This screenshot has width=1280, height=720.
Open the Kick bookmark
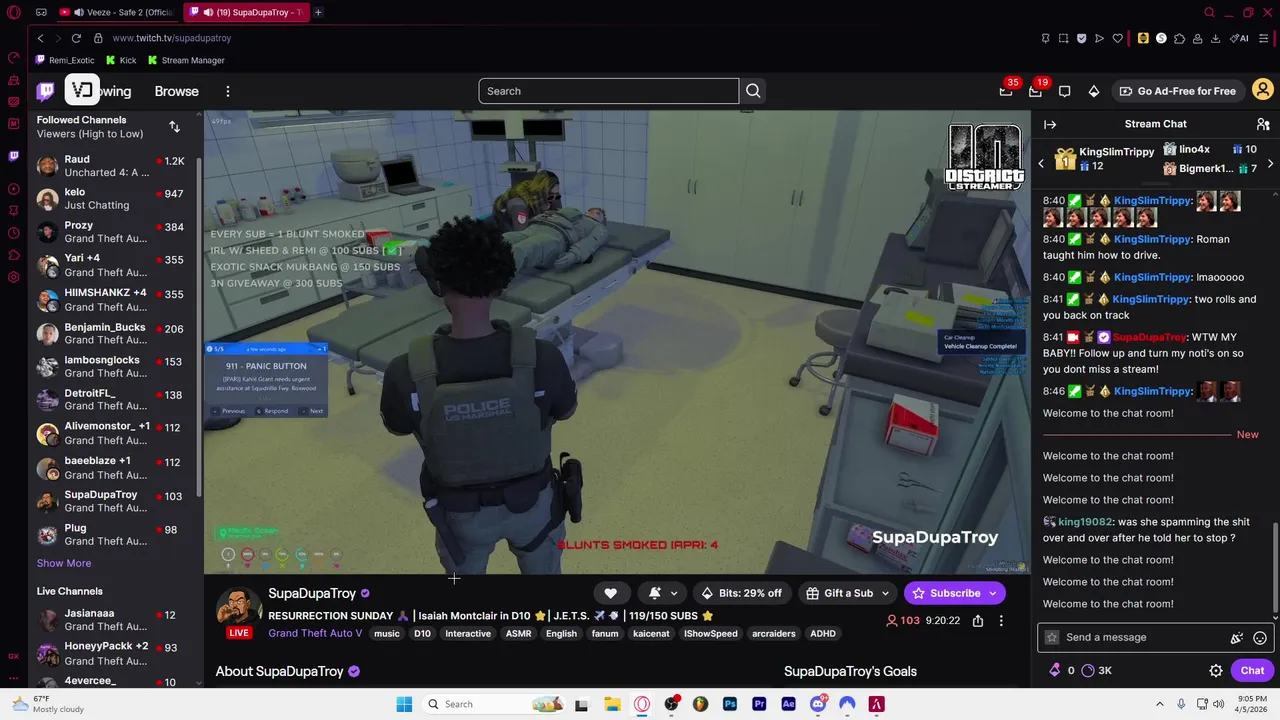[120, 60]
